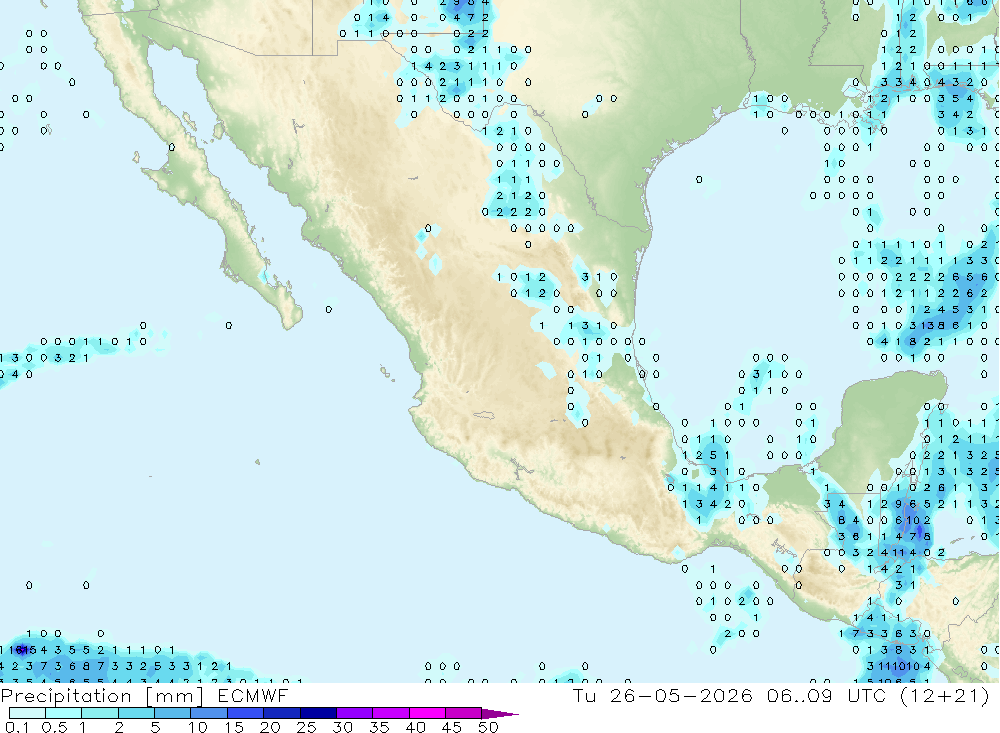Click the '0.1' legend value
This screenshot has width=1000, height=733.
point(17,727)
